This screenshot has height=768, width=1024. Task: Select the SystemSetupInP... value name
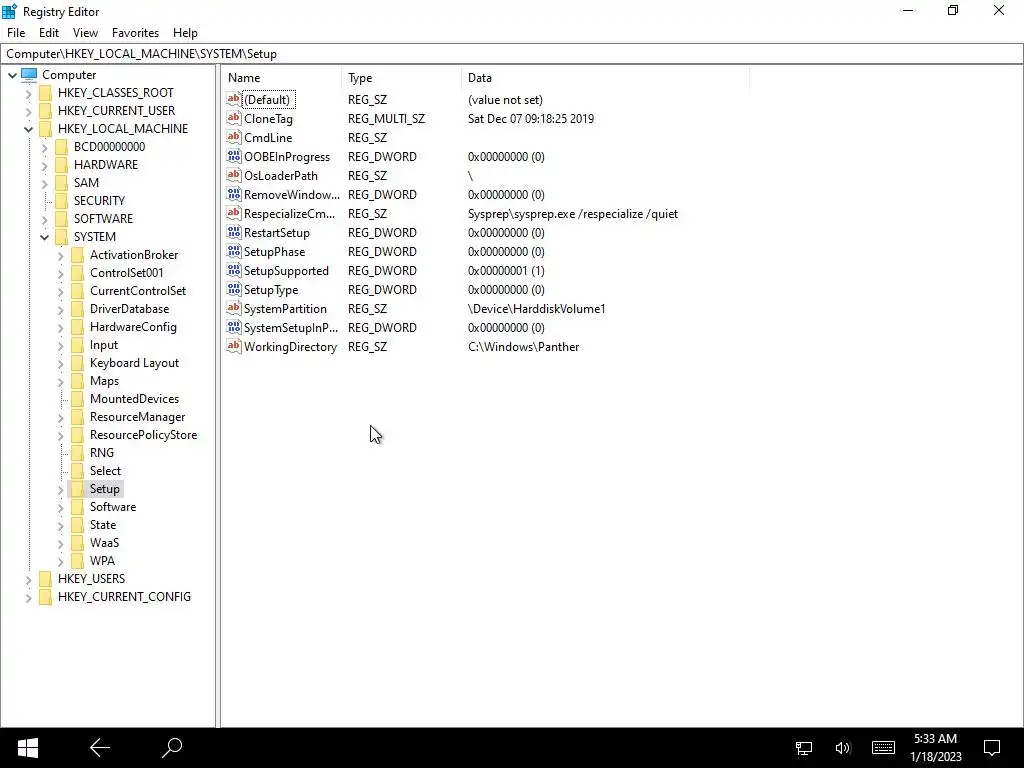291,328
